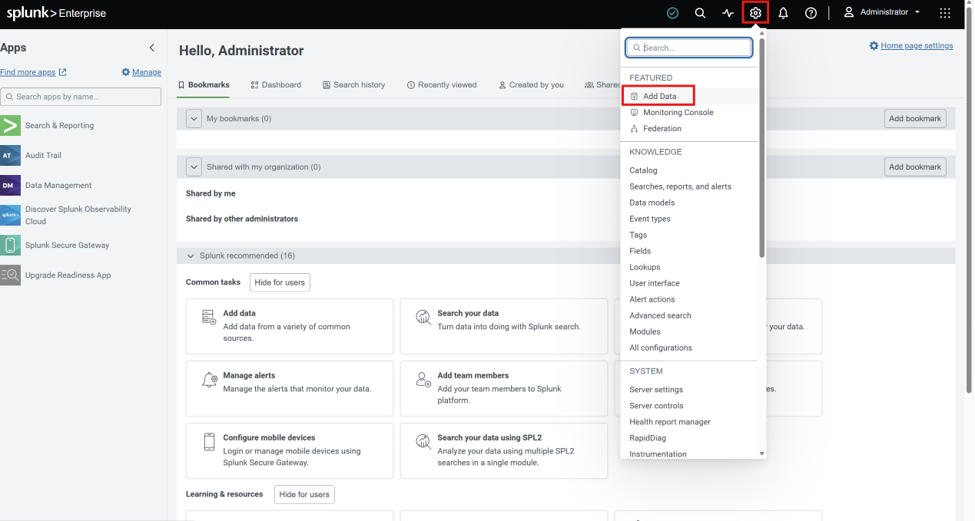975x521 pixels.
Task: Click Hide for users beside Learning & resources
Action: point(304,495)
